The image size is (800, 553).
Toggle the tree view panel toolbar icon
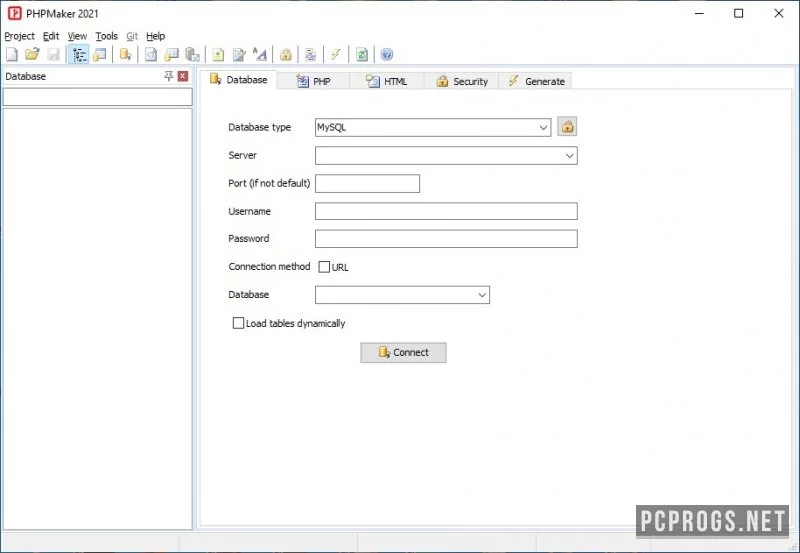click(x=79, y=54)
